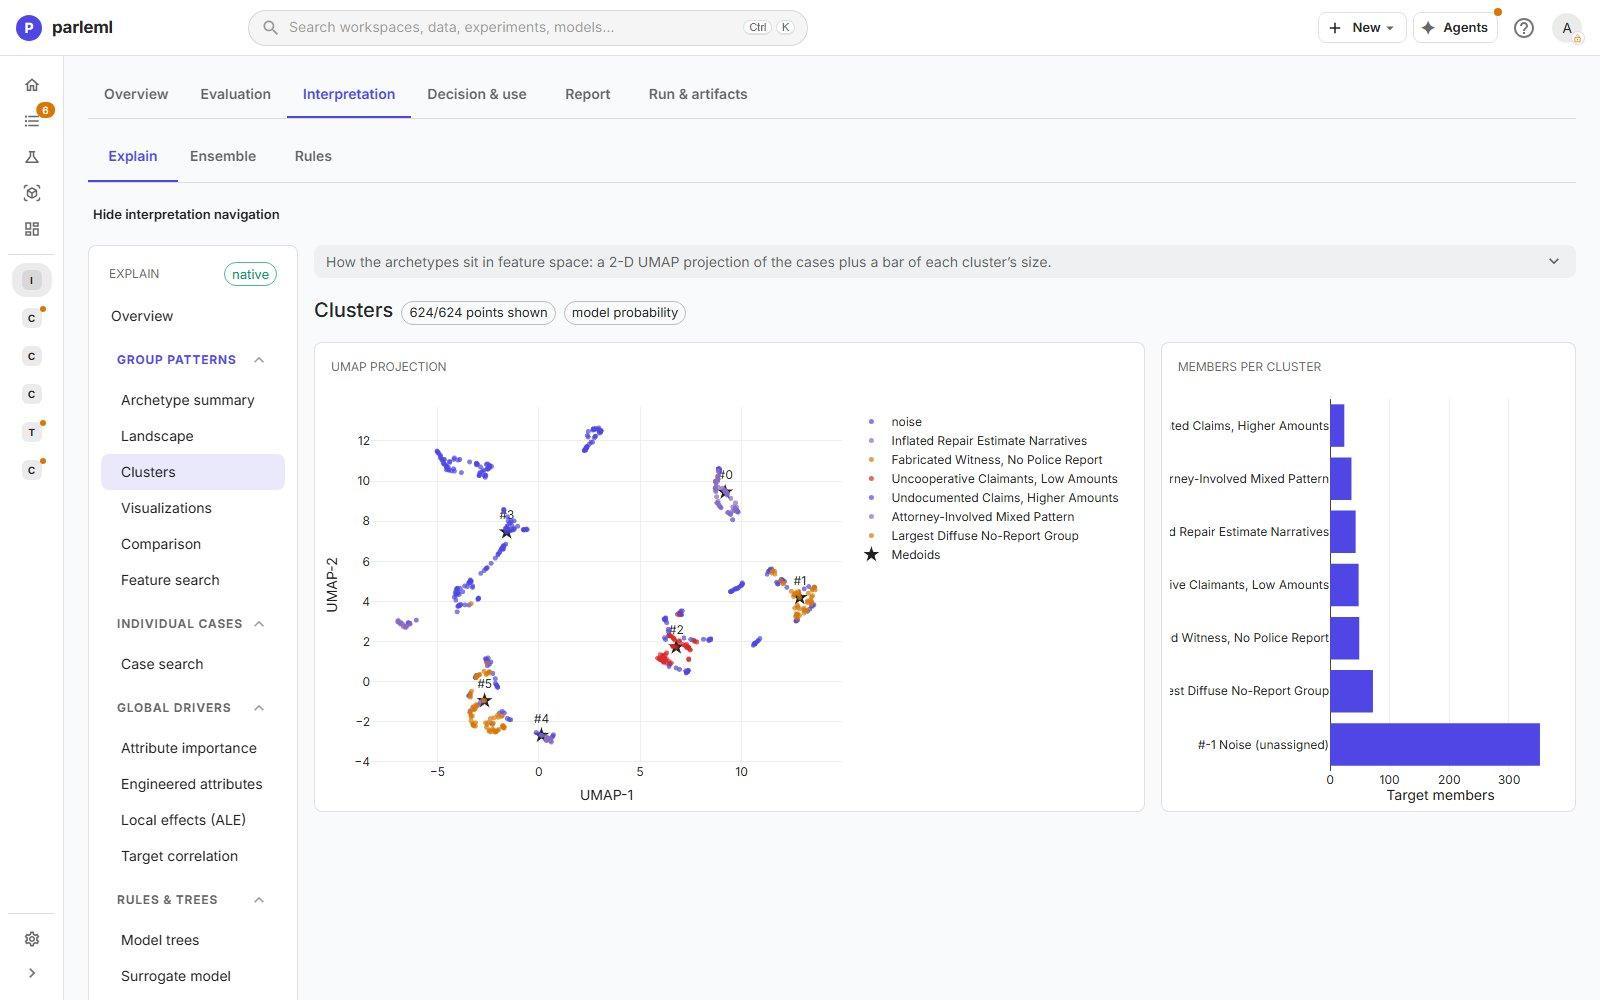The width and height of the screenshot is (1600, 1000).
Task: Open Attribute importance page
Action: click(189, 748)
